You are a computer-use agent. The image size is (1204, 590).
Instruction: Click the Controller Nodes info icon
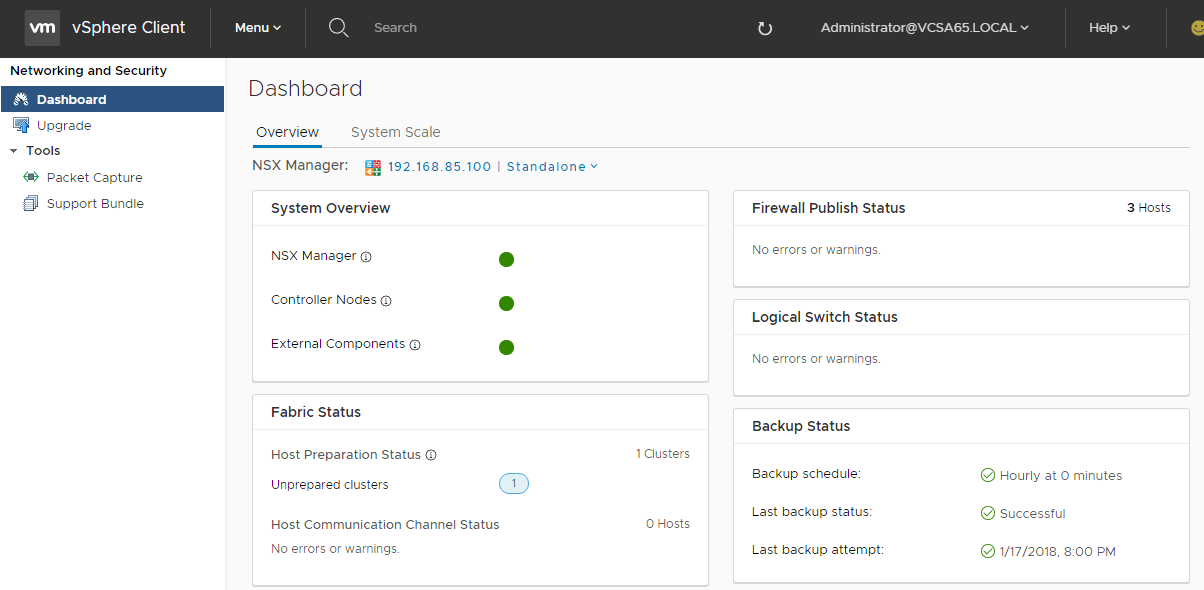(386, 301)
